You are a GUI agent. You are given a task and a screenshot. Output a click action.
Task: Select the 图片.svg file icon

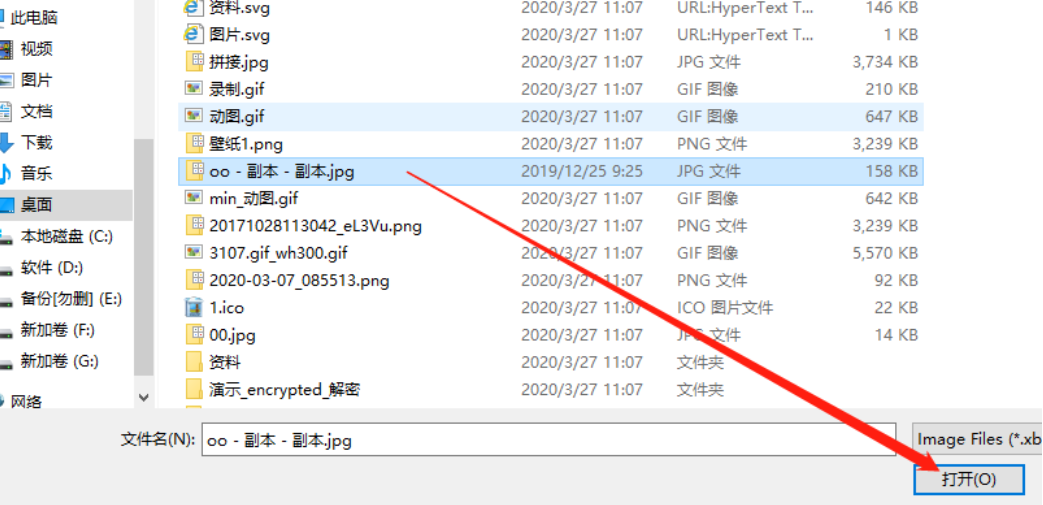[x=194, y=34]
